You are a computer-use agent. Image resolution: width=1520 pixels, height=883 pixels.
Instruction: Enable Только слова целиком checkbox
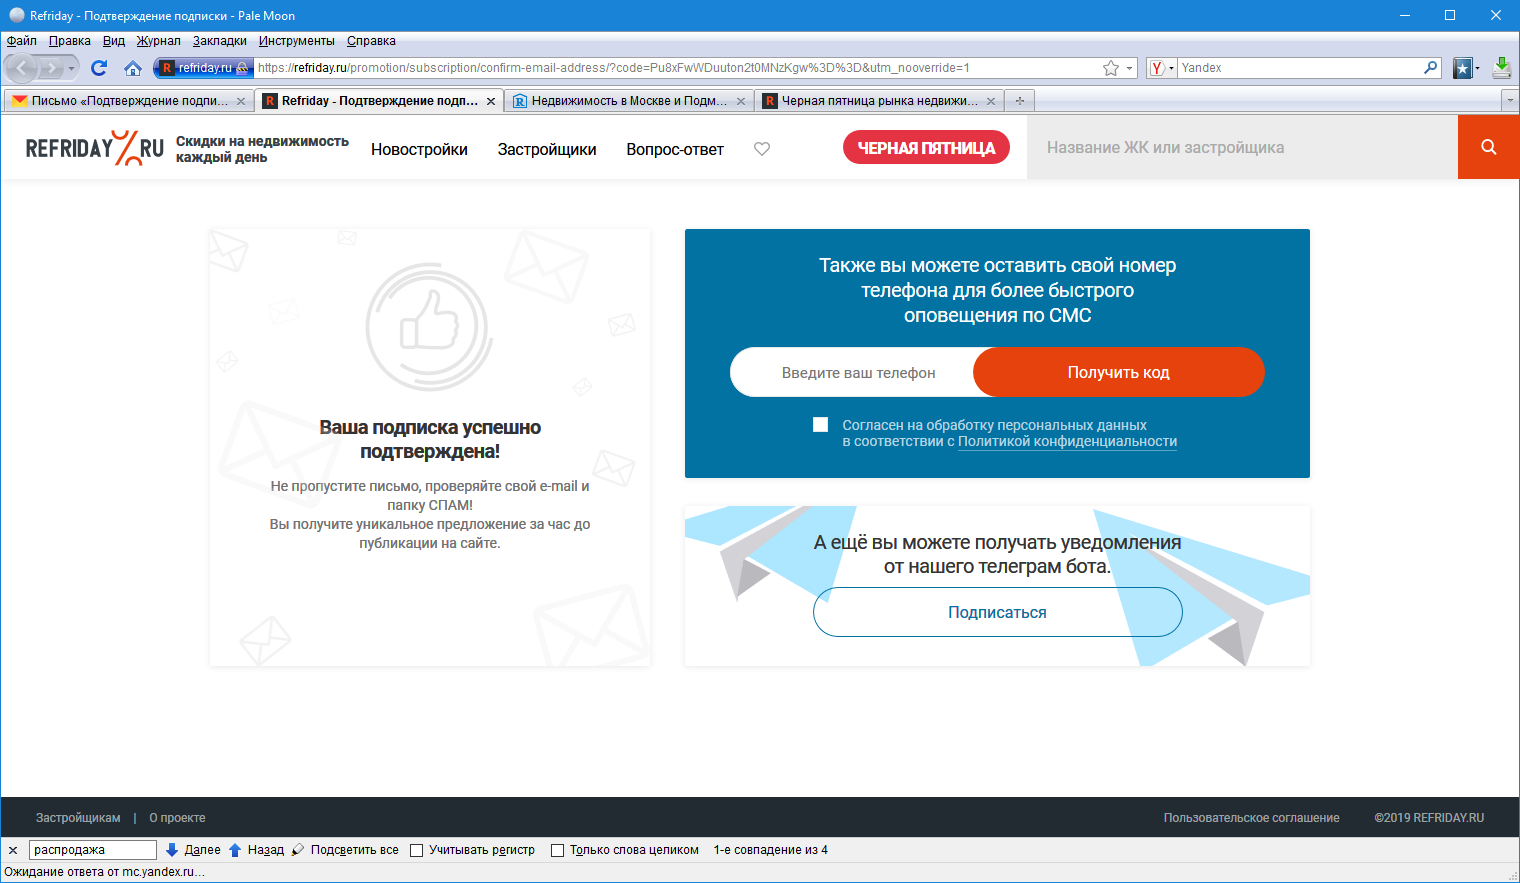click(x=558, y=851)
